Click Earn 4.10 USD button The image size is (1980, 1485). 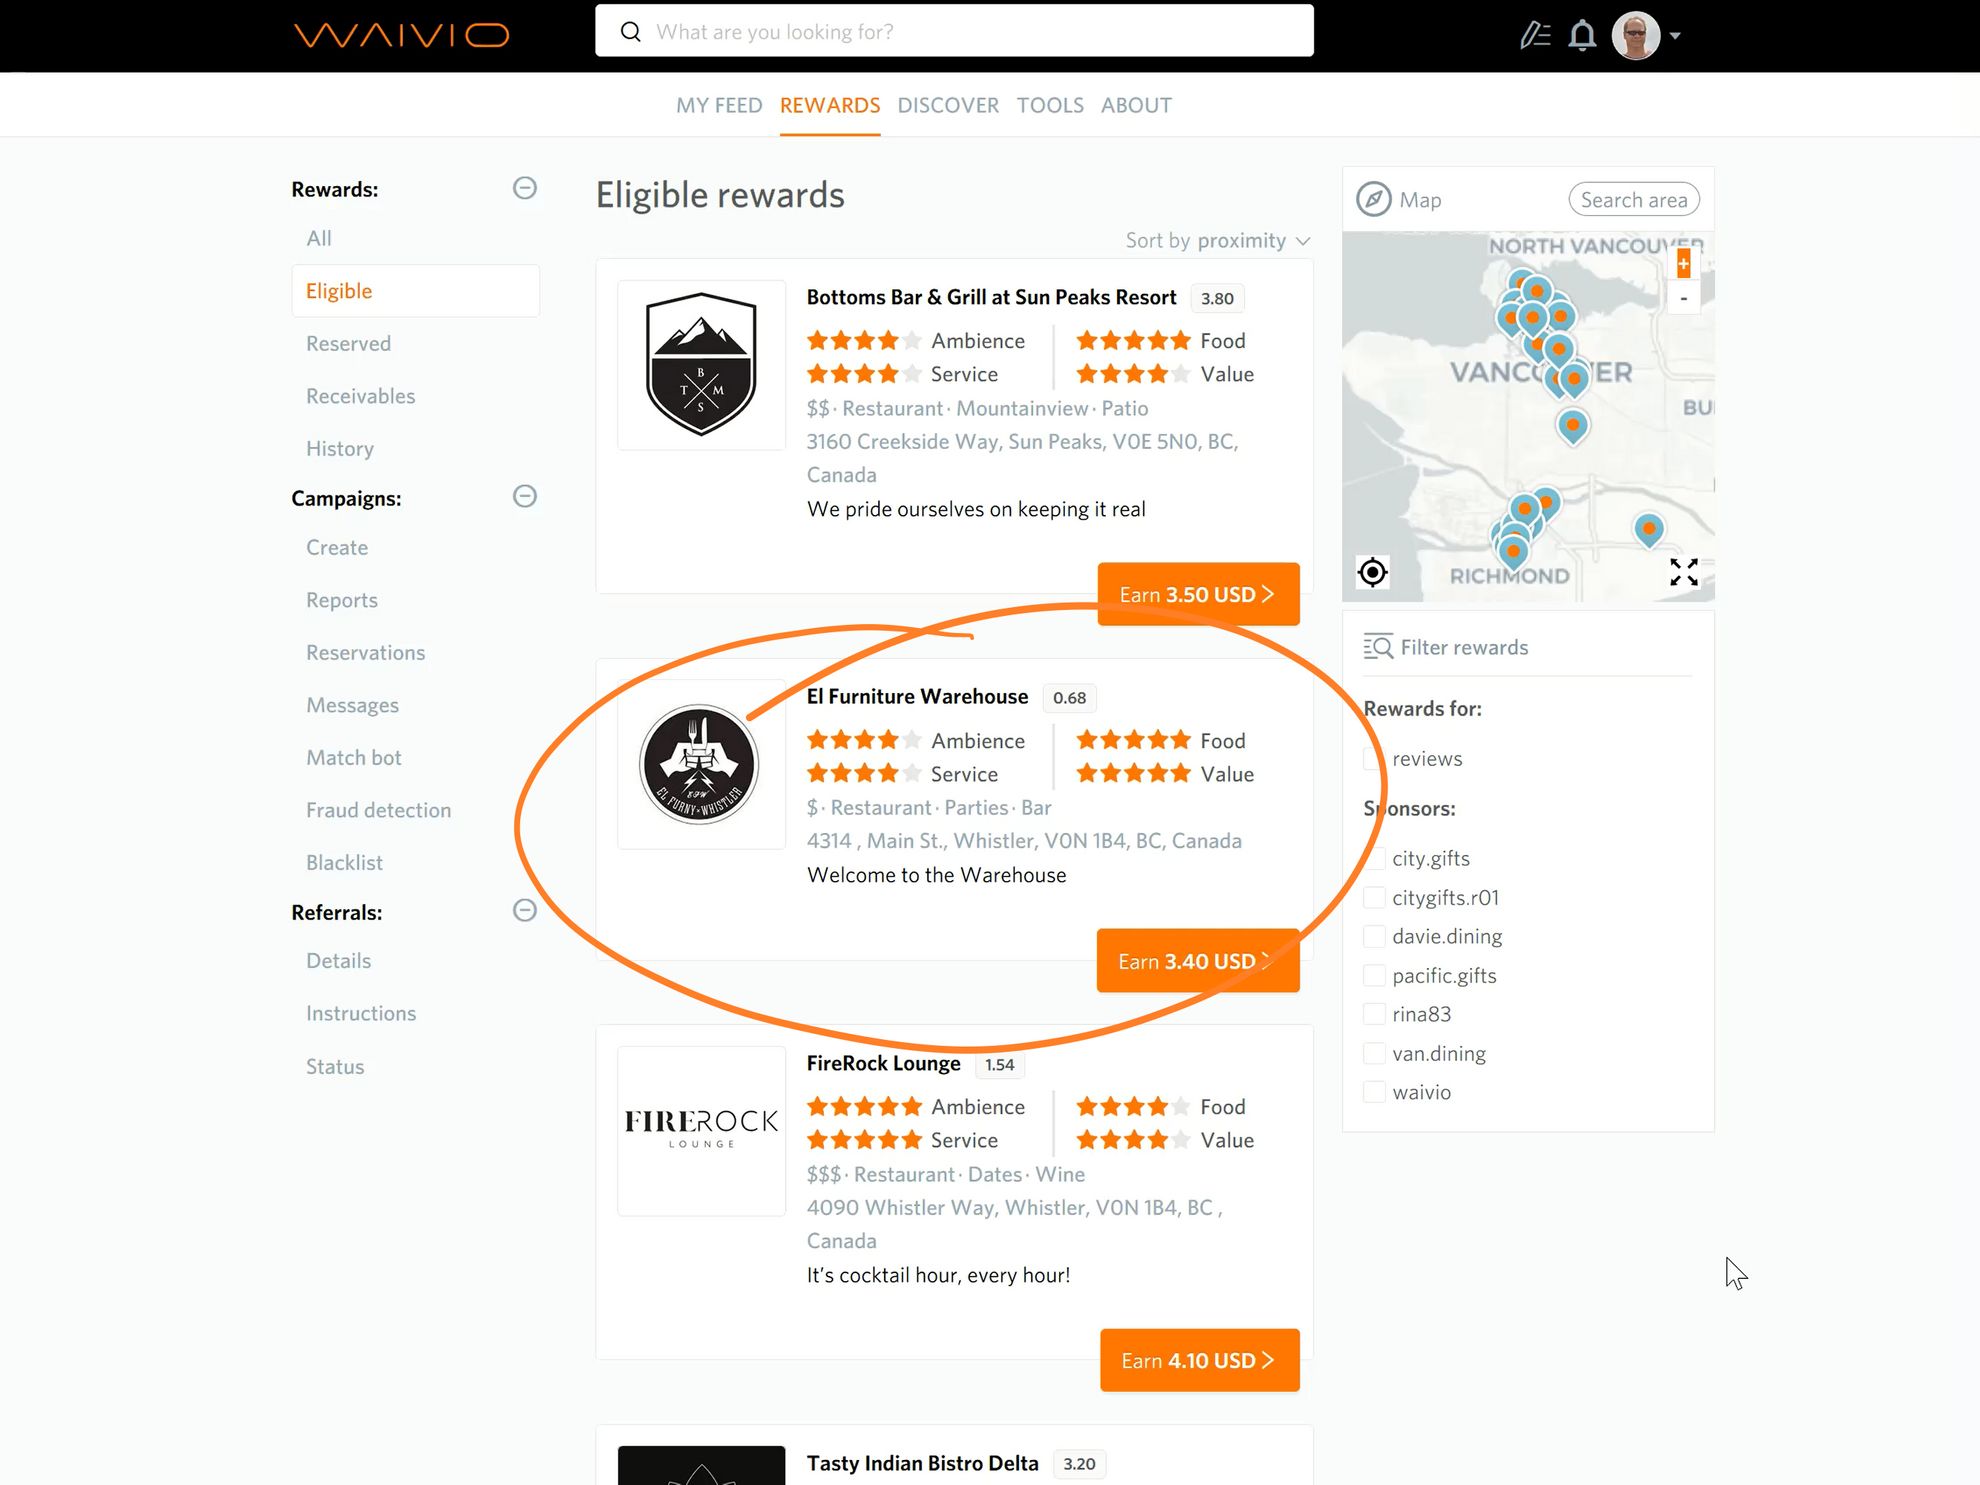(1199, 1360)
